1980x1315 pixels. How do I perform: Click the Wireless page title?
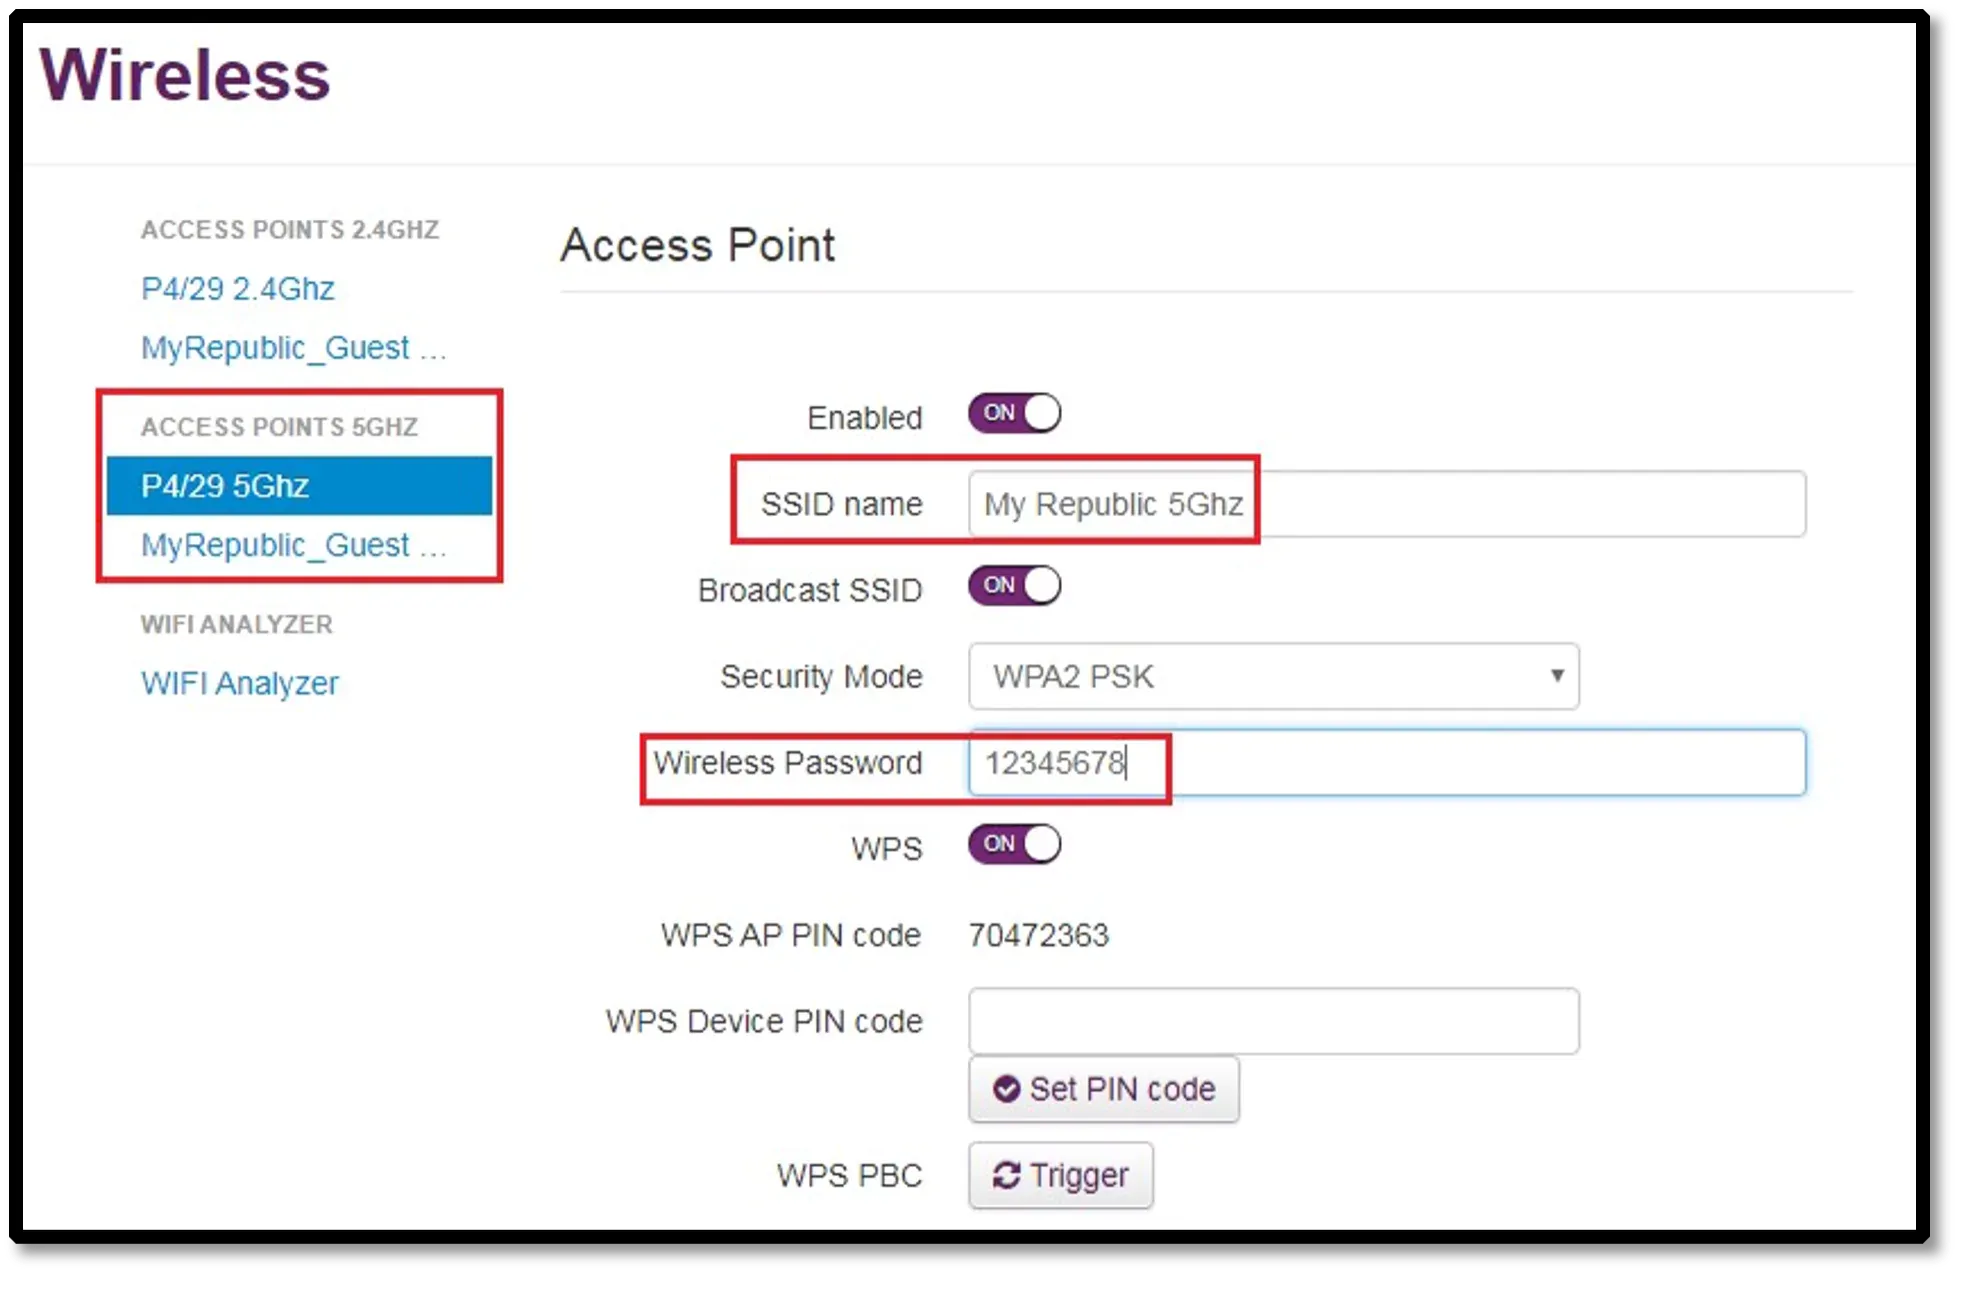tap(185, 75)
